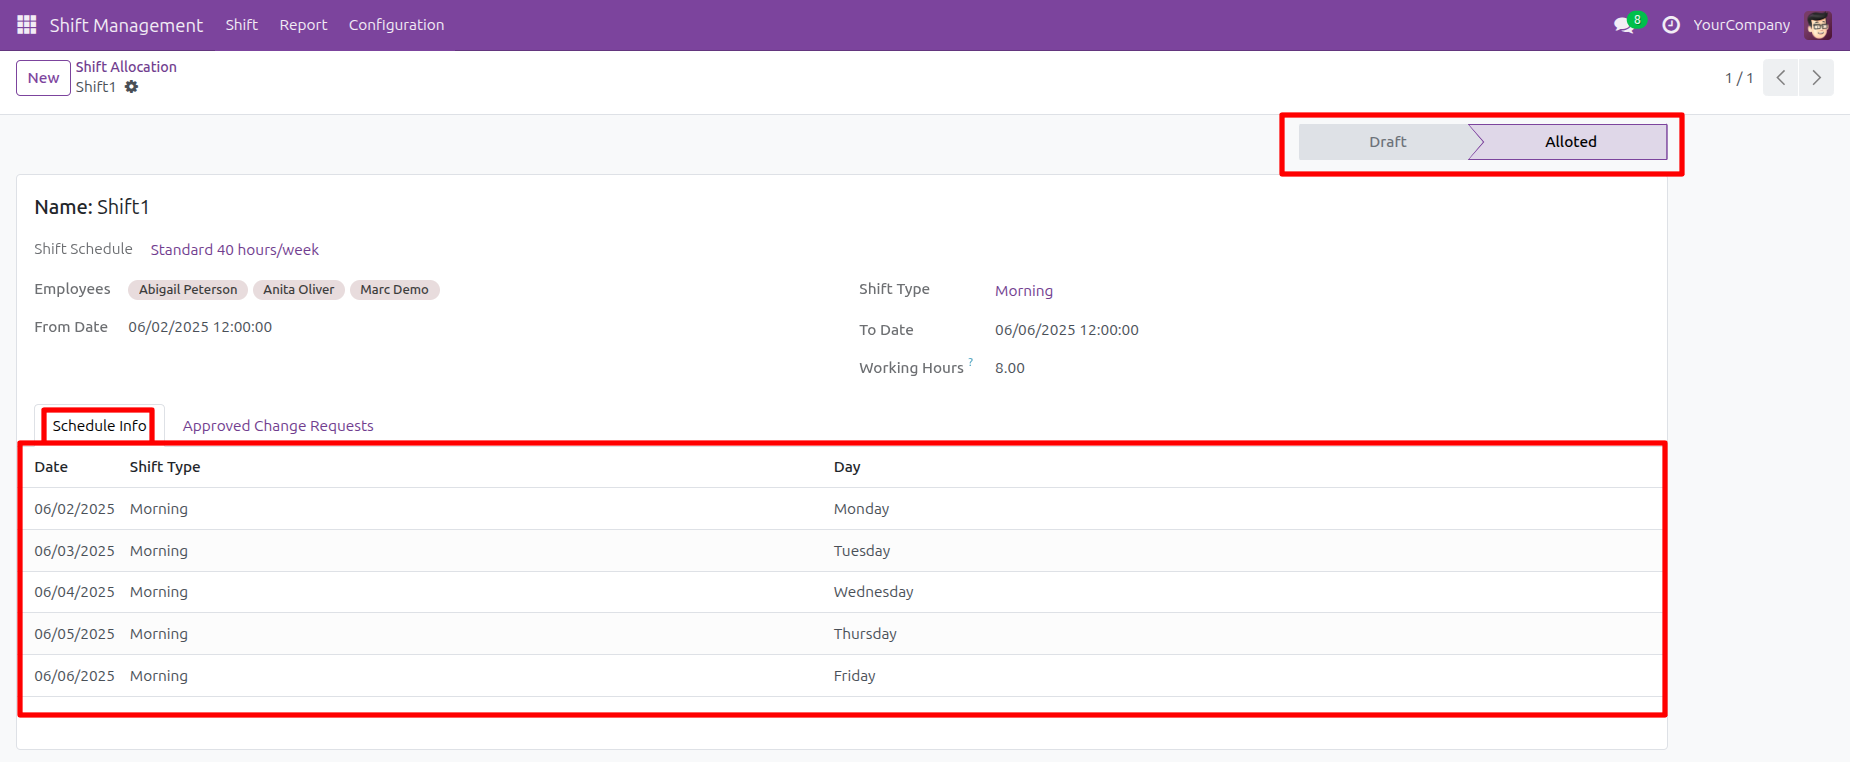The width and height of the screenshot is (1850, 762).
Task: Open the Standard 40 hours/week schedule link
Action: 235,250
